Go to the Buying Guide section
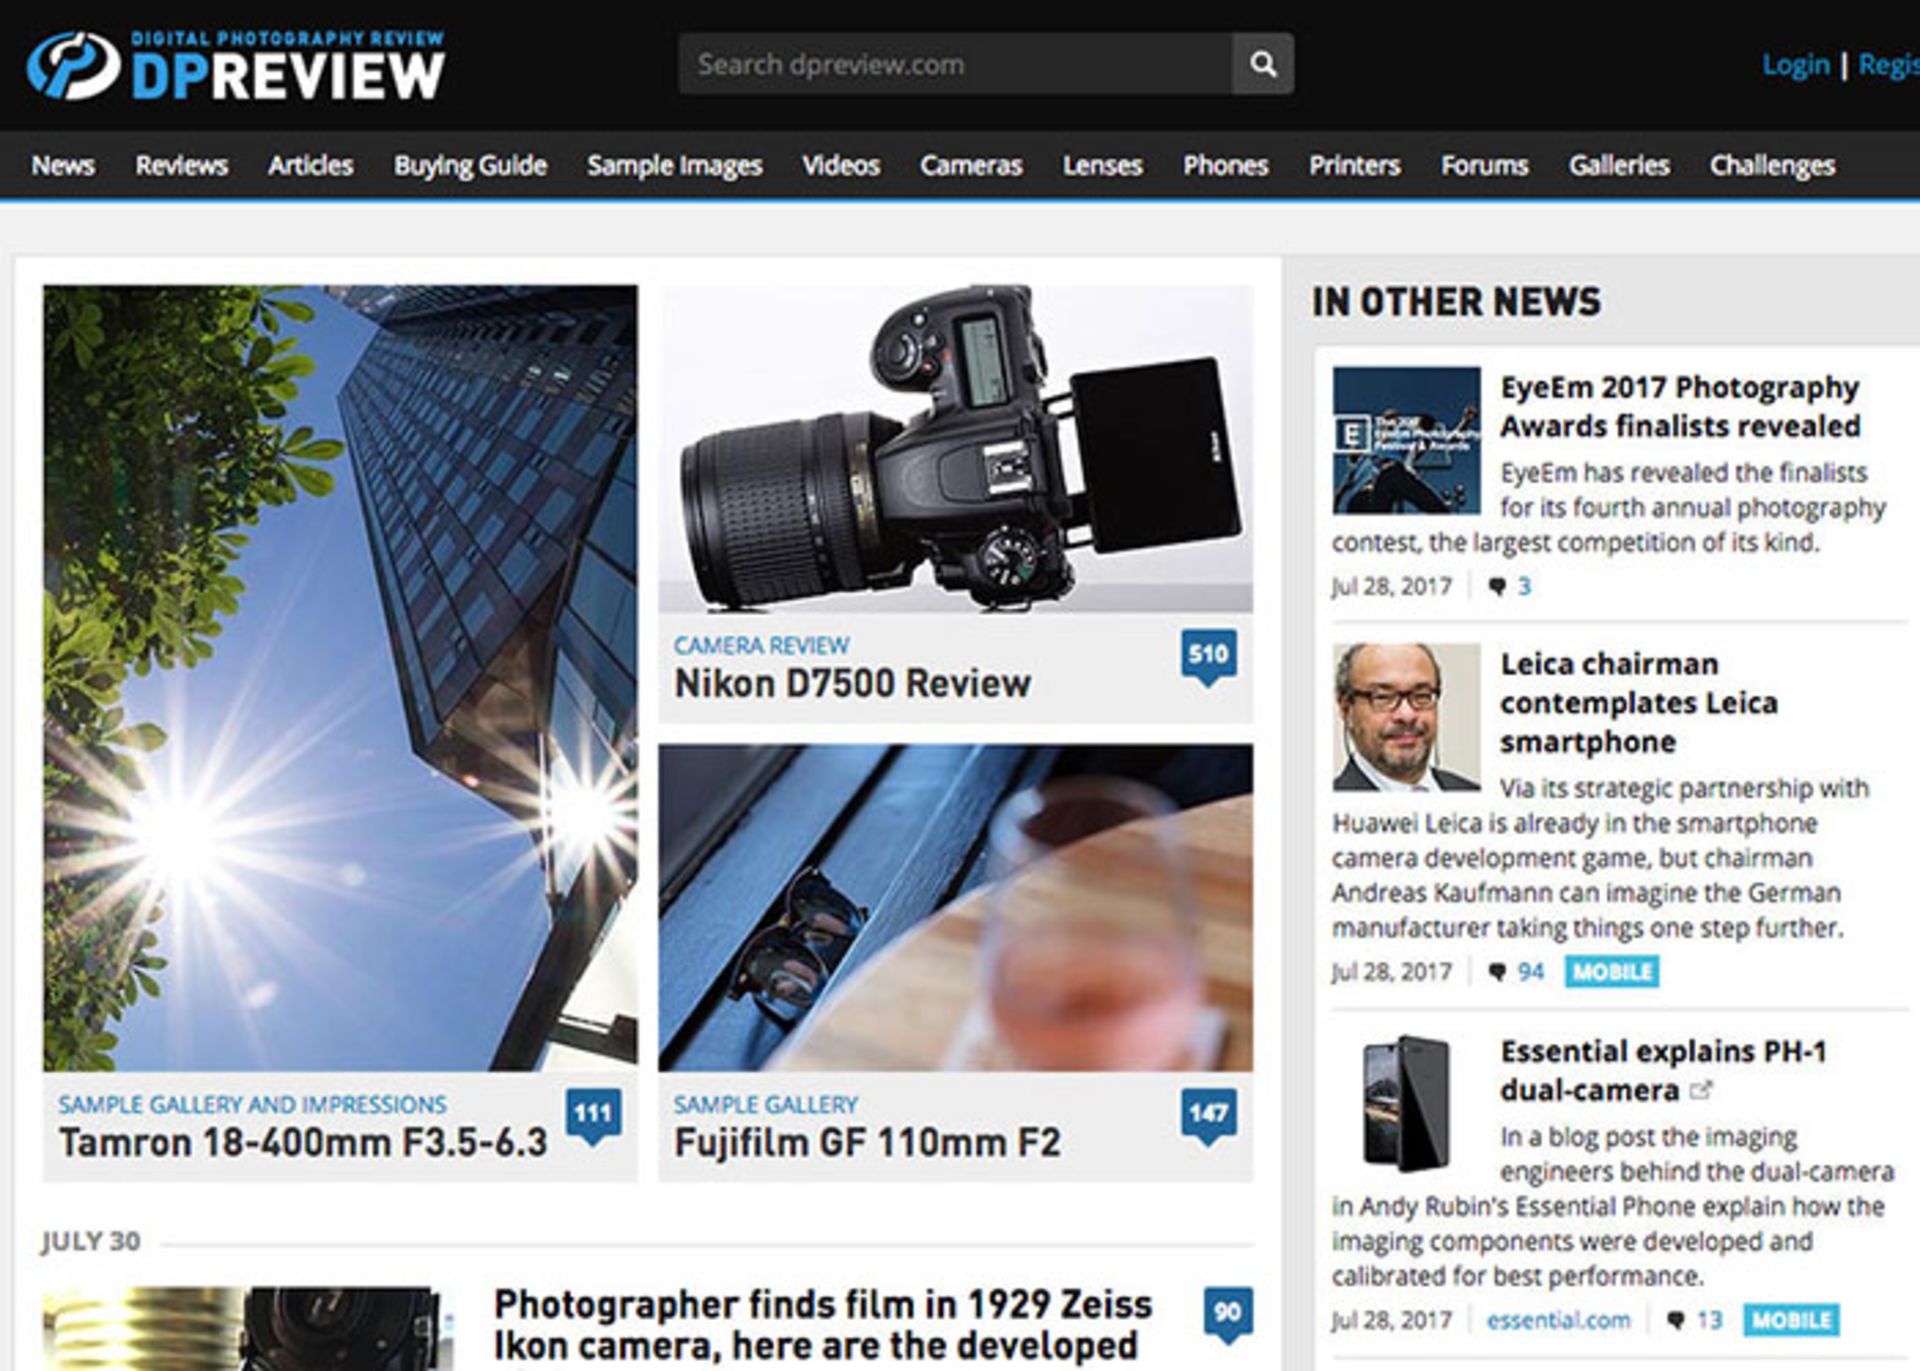Viewport: 1920px width, 1371px height. pyautogui.click(x=470, y=165)
